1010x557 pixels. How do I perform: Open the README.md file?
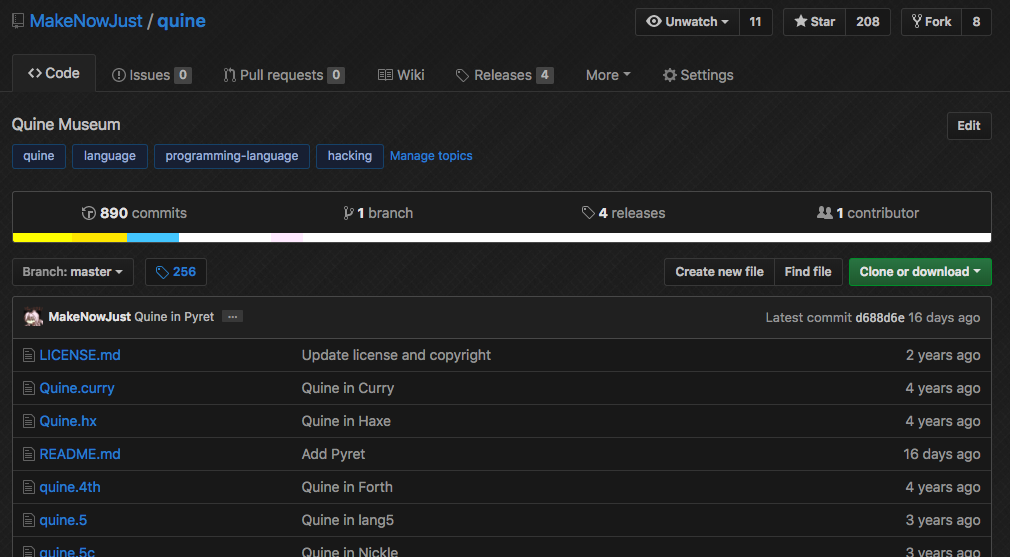click(80, 454)
